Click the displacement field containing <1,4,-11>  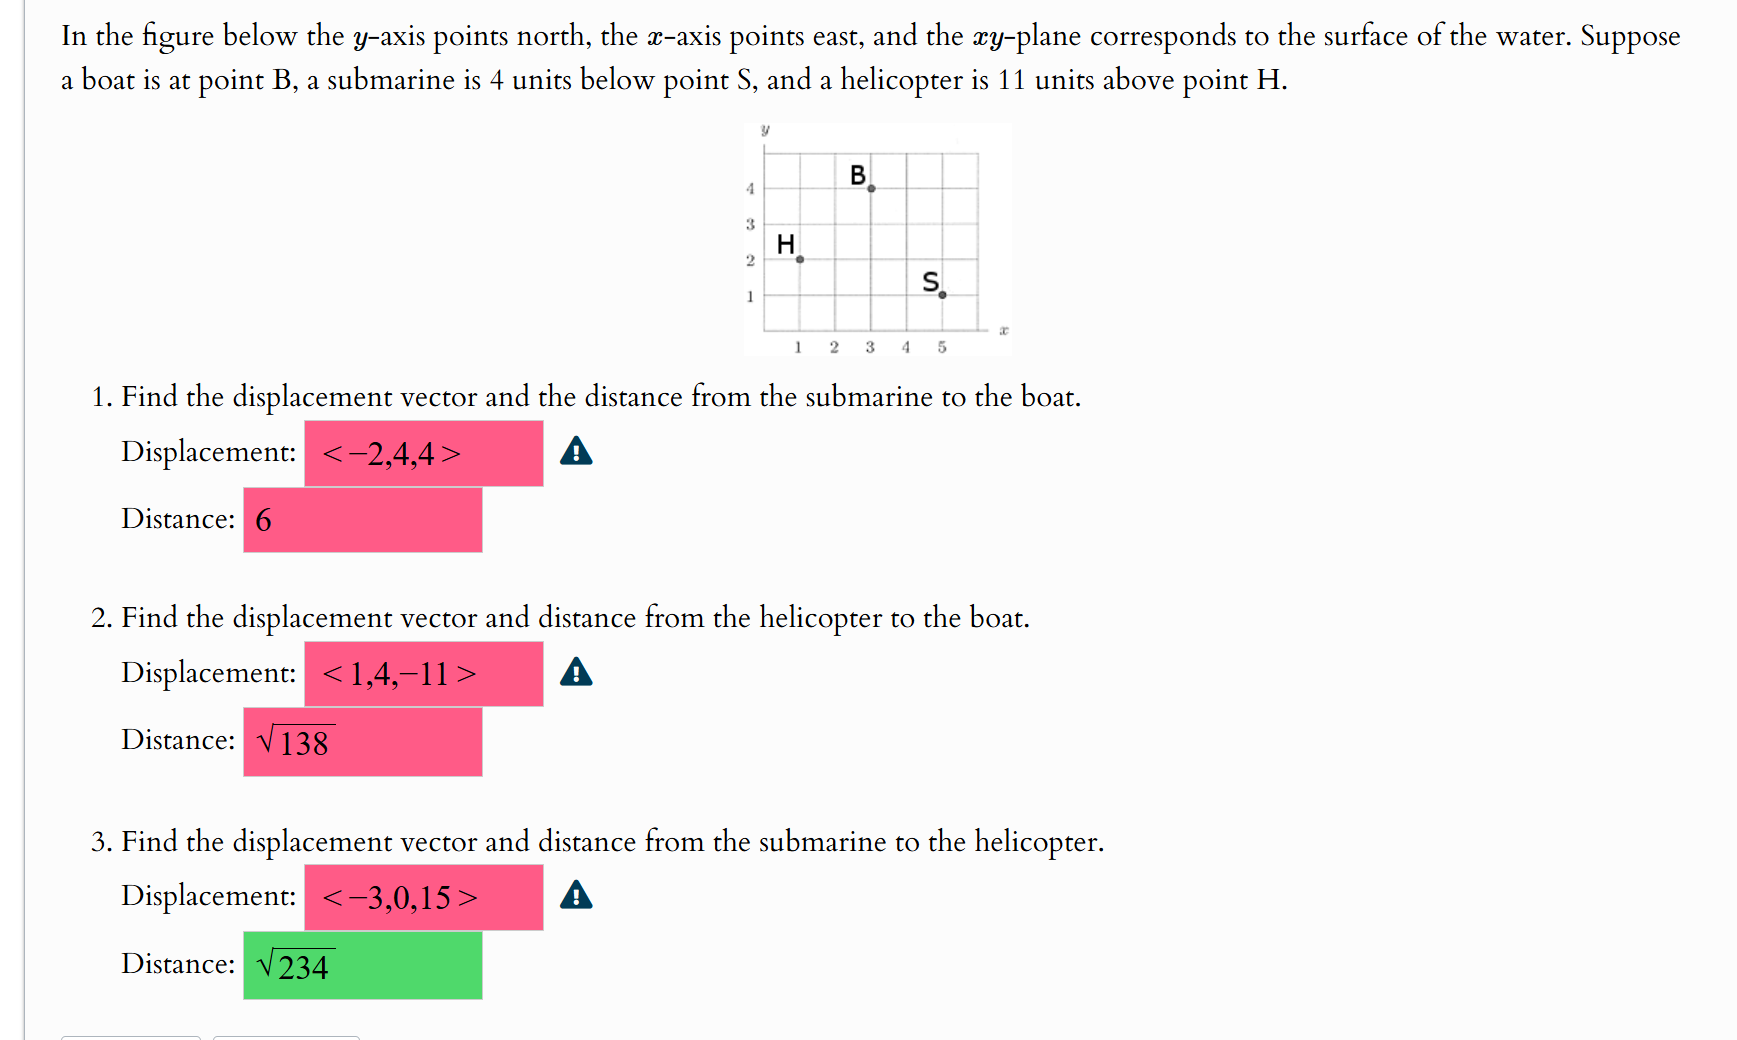click(x=424, y=674)
